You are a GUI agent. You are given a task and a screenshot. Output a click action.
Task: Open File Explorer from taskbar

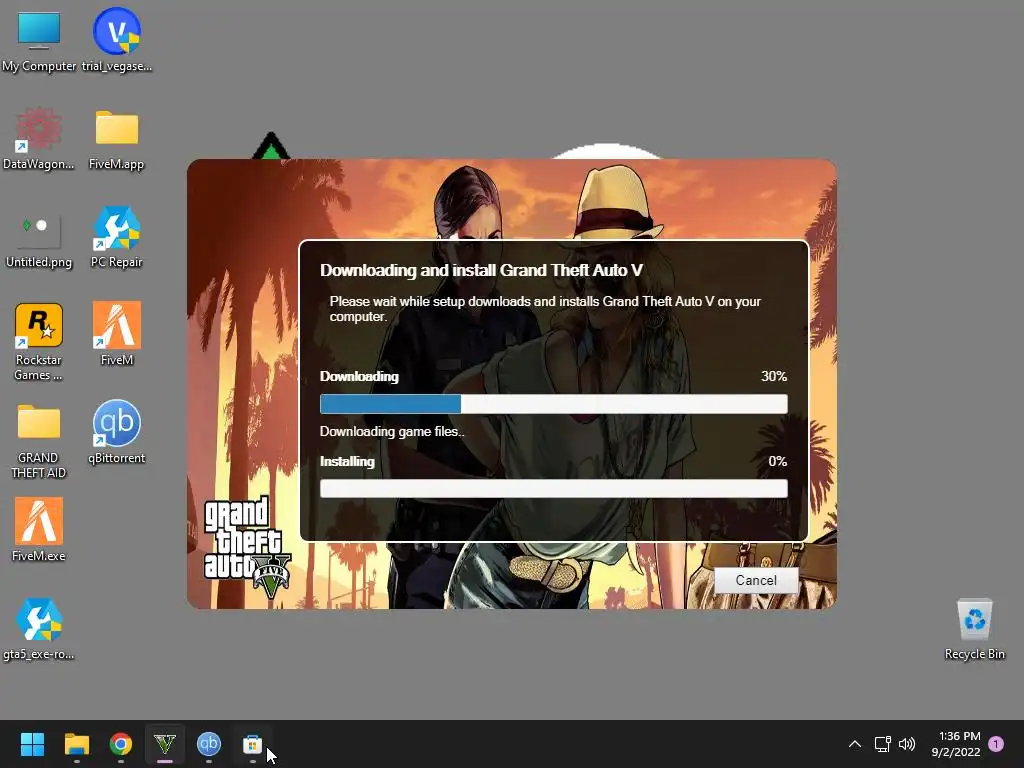pos(76,744)
